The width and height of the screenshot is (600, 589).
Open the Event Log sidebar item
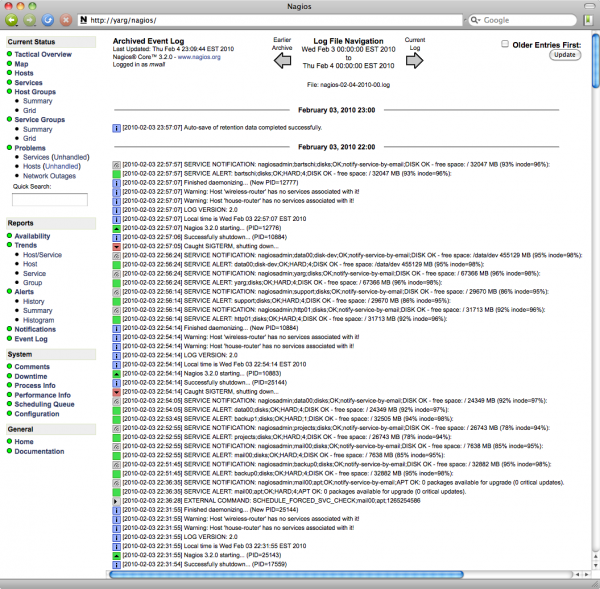point(31,339)
